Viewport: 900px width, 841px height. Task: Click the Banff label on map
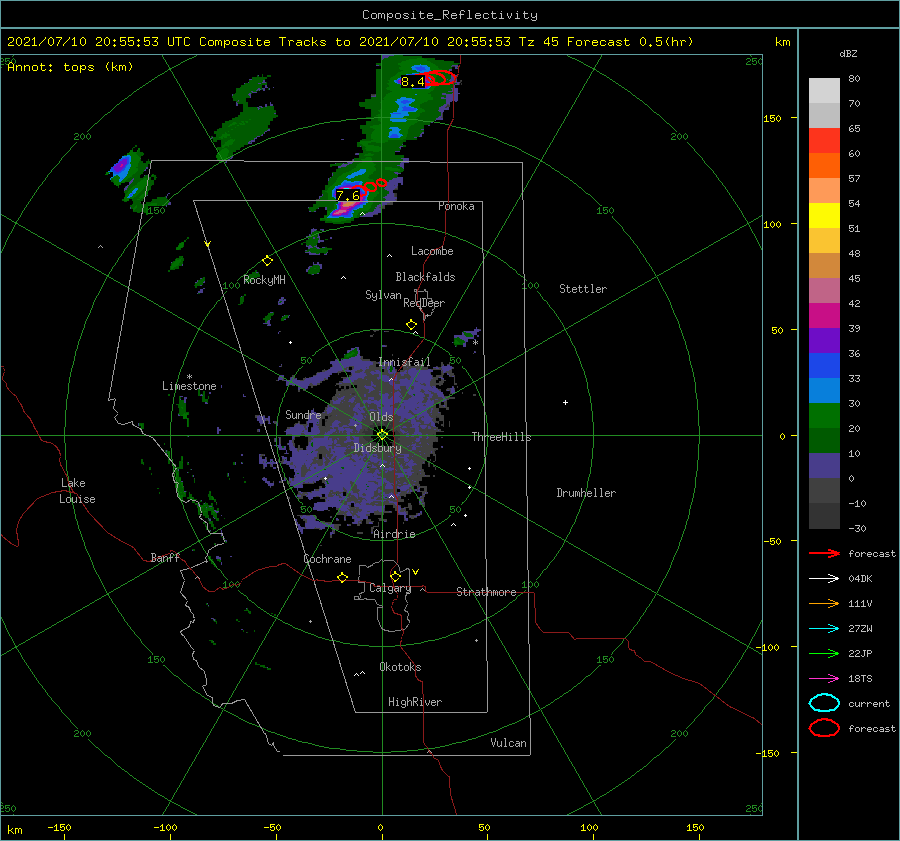165,557
